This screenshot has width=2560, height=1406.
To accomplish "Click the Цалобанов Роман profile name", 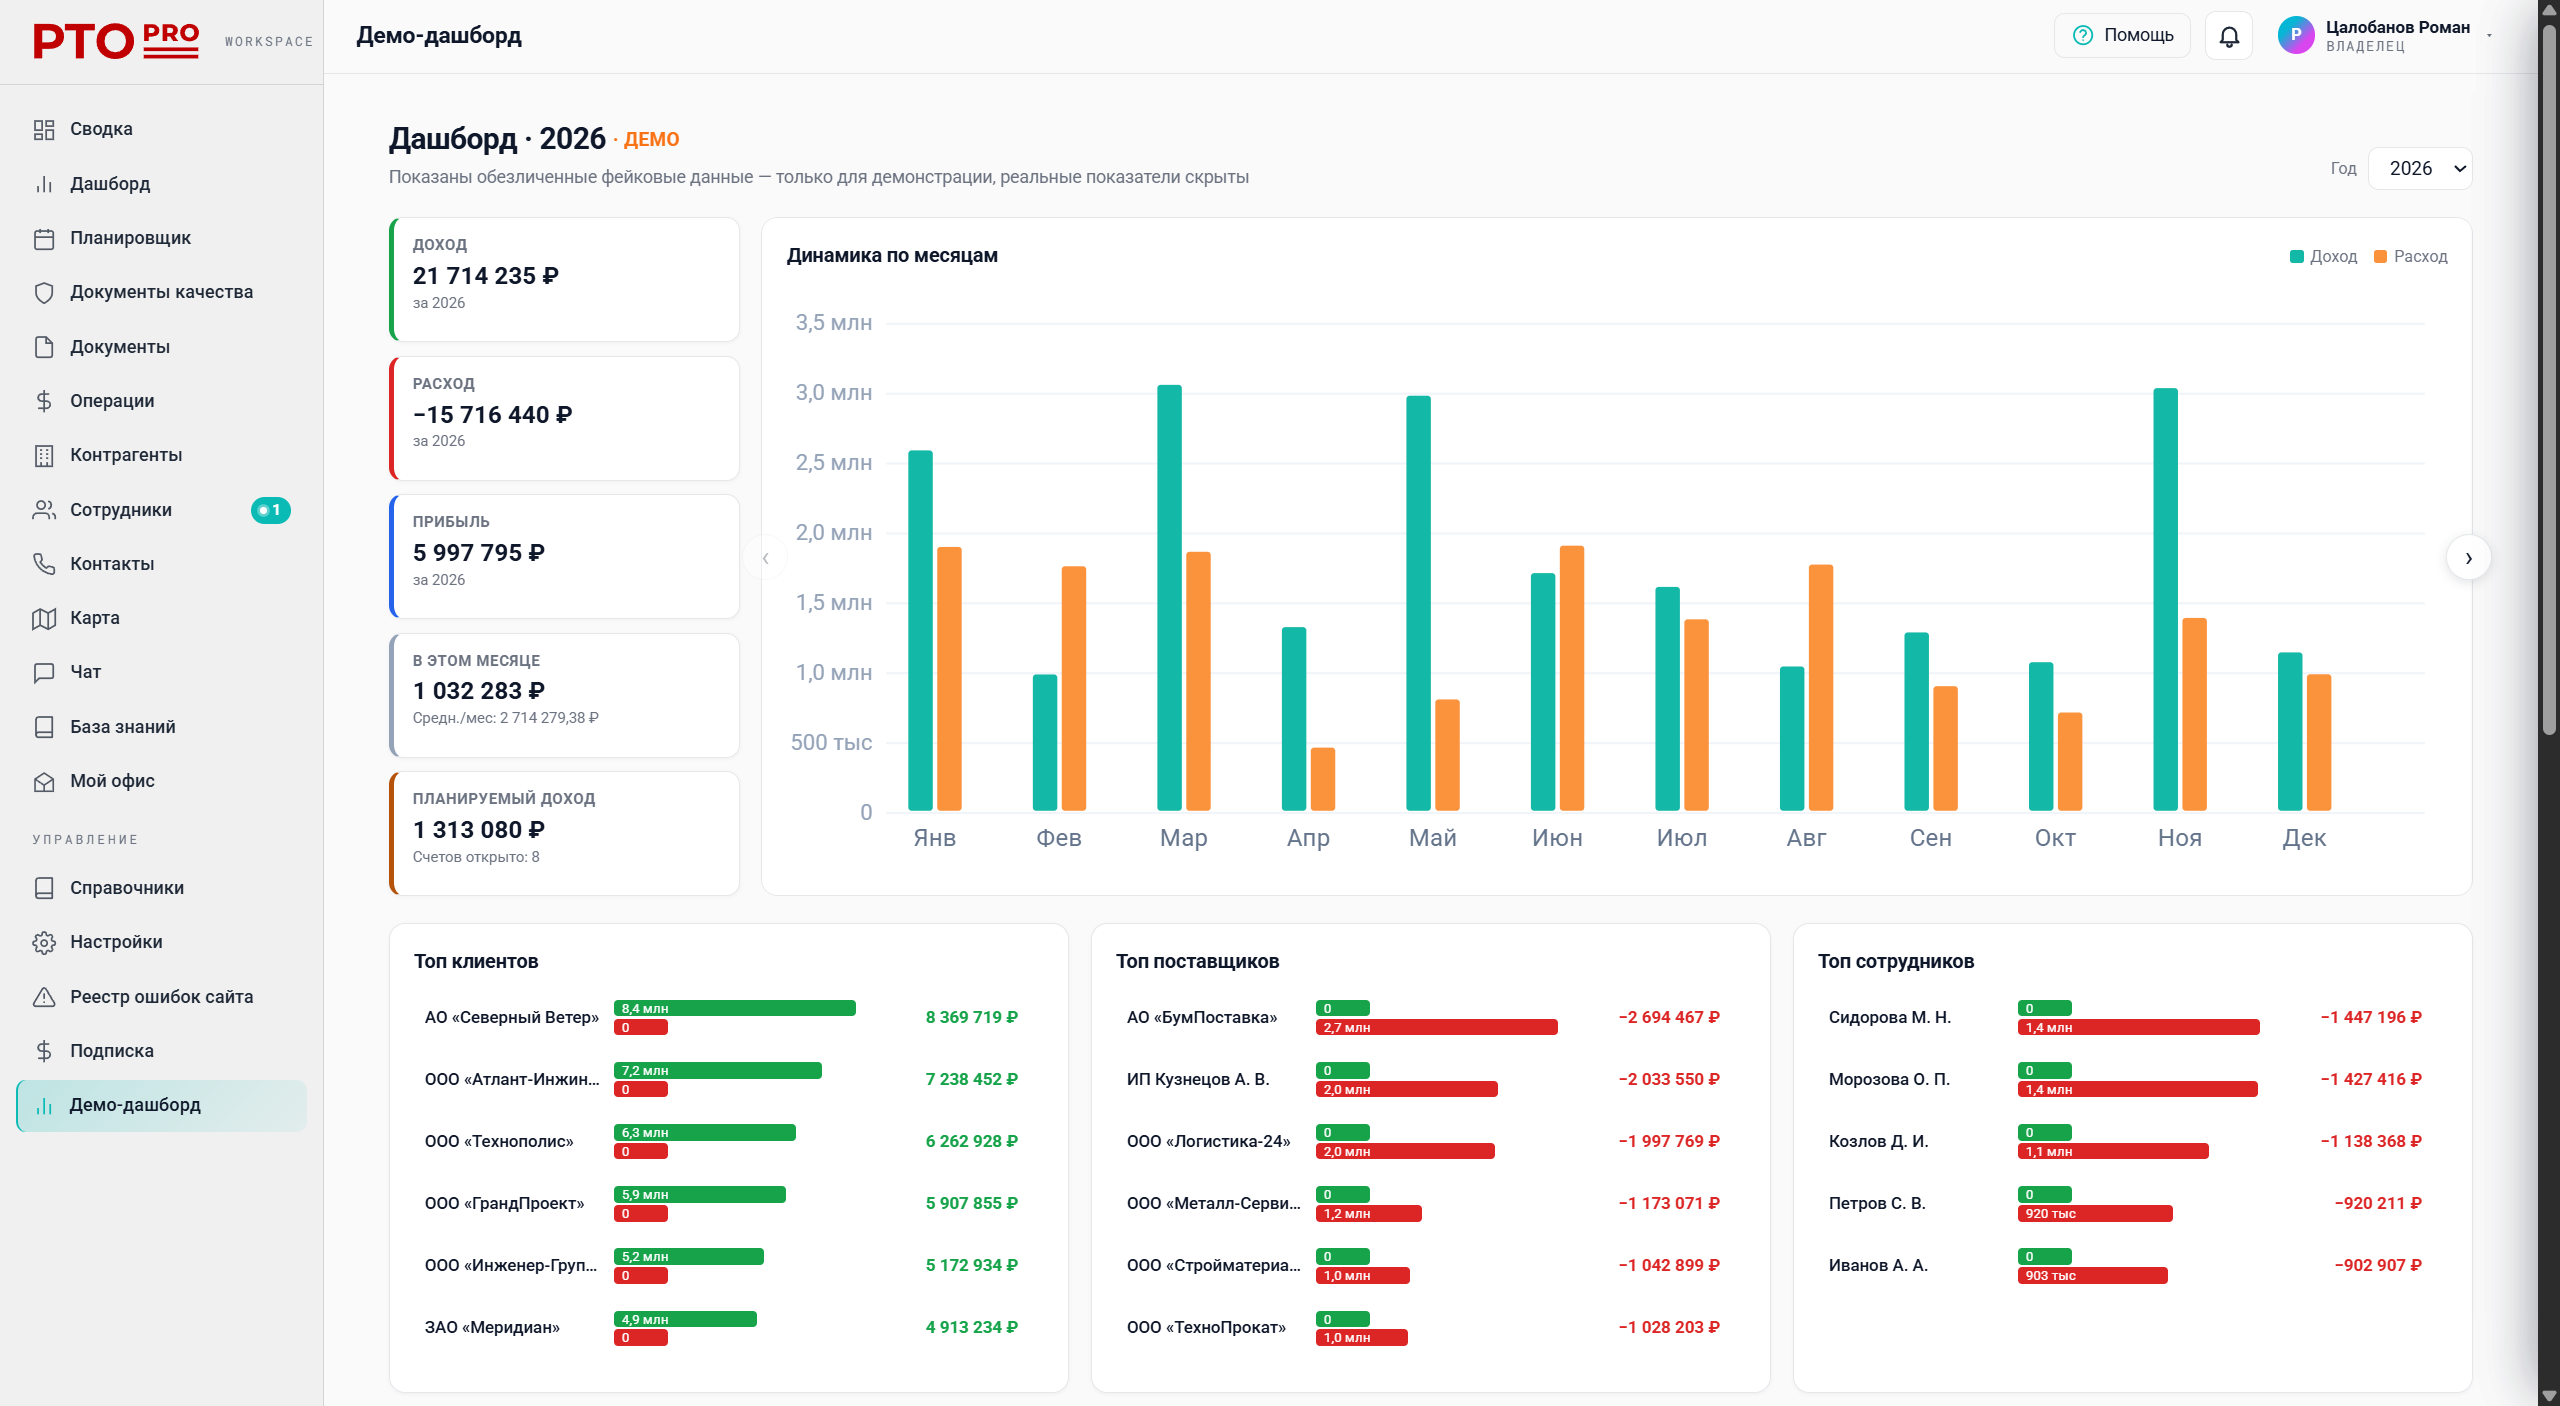I will coord(2397,27).
